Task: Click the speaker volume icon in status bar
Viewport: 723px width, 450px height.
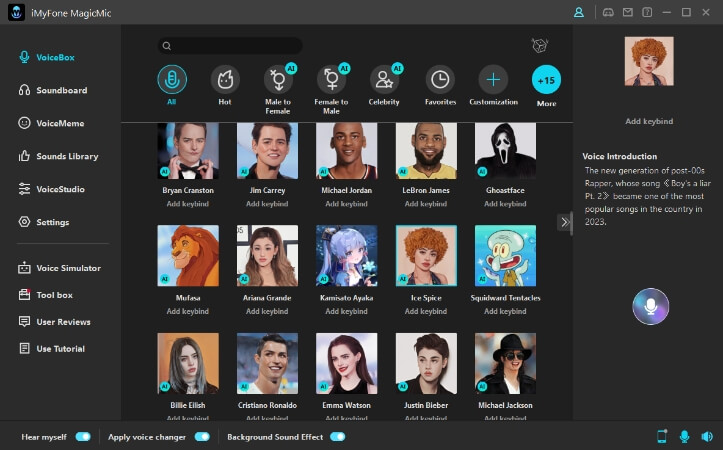Action: pos(707,436)
